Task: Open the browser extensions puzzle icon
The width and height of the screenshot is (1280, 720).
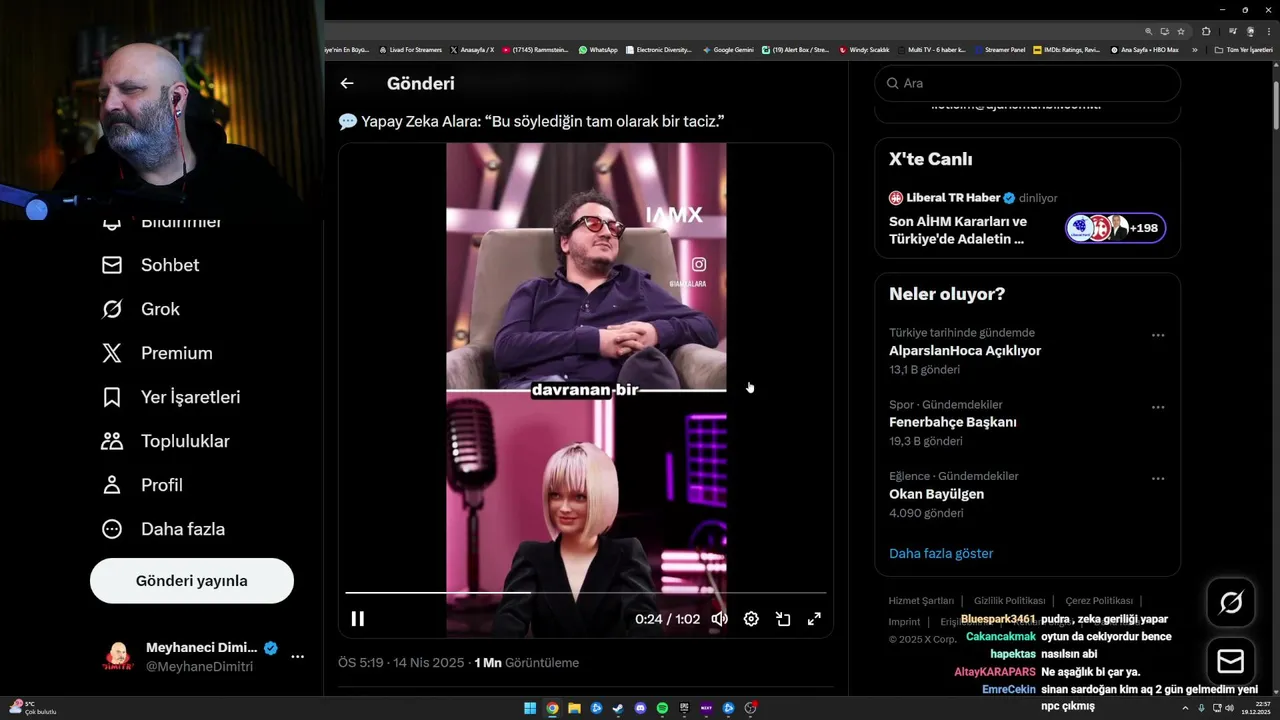Action: coord(1206,31)
